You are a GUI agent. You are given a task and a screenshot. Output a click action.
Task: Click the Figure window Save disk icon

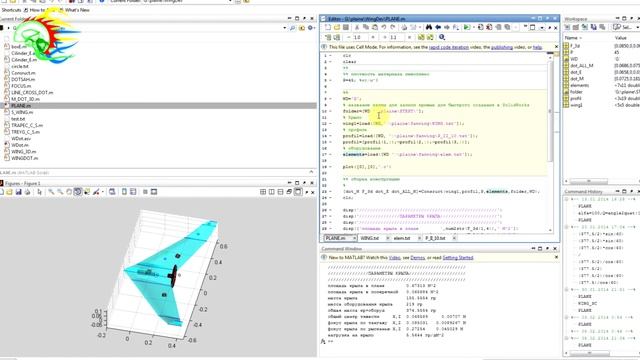coord(18,192)
